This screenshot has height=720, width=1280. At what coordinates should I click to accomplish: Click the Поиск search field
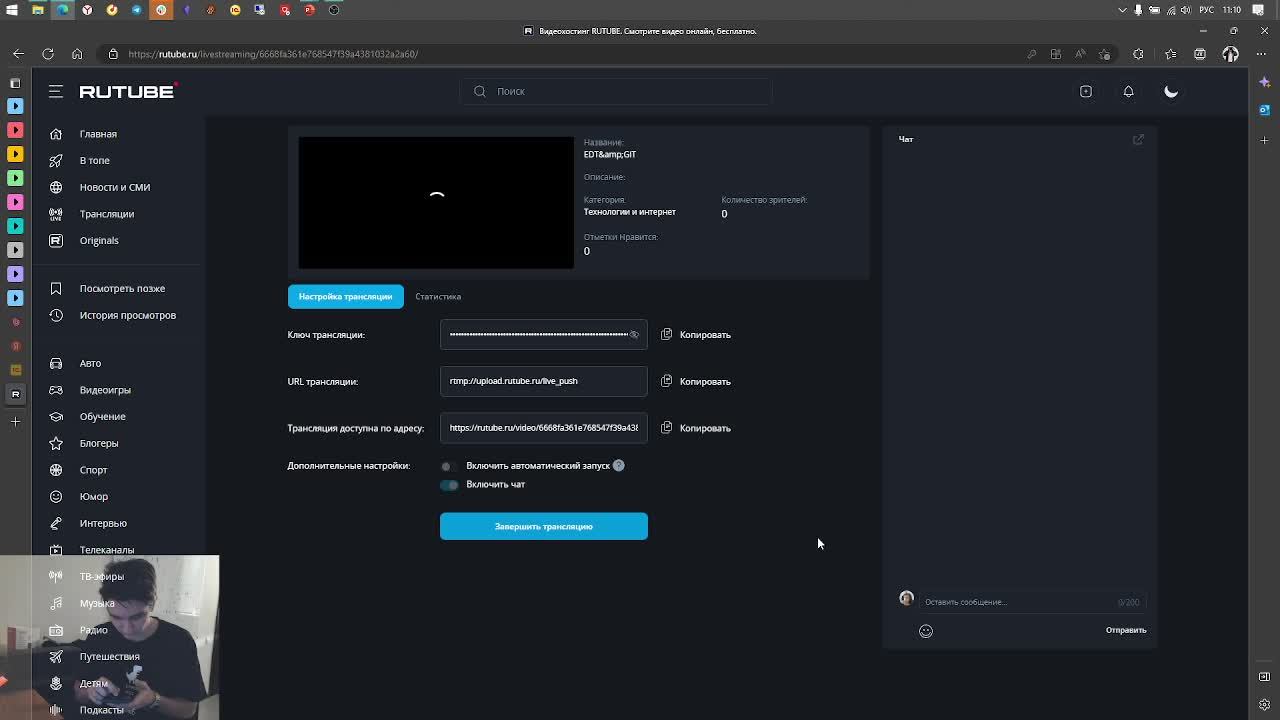click(x=615, y=91)
